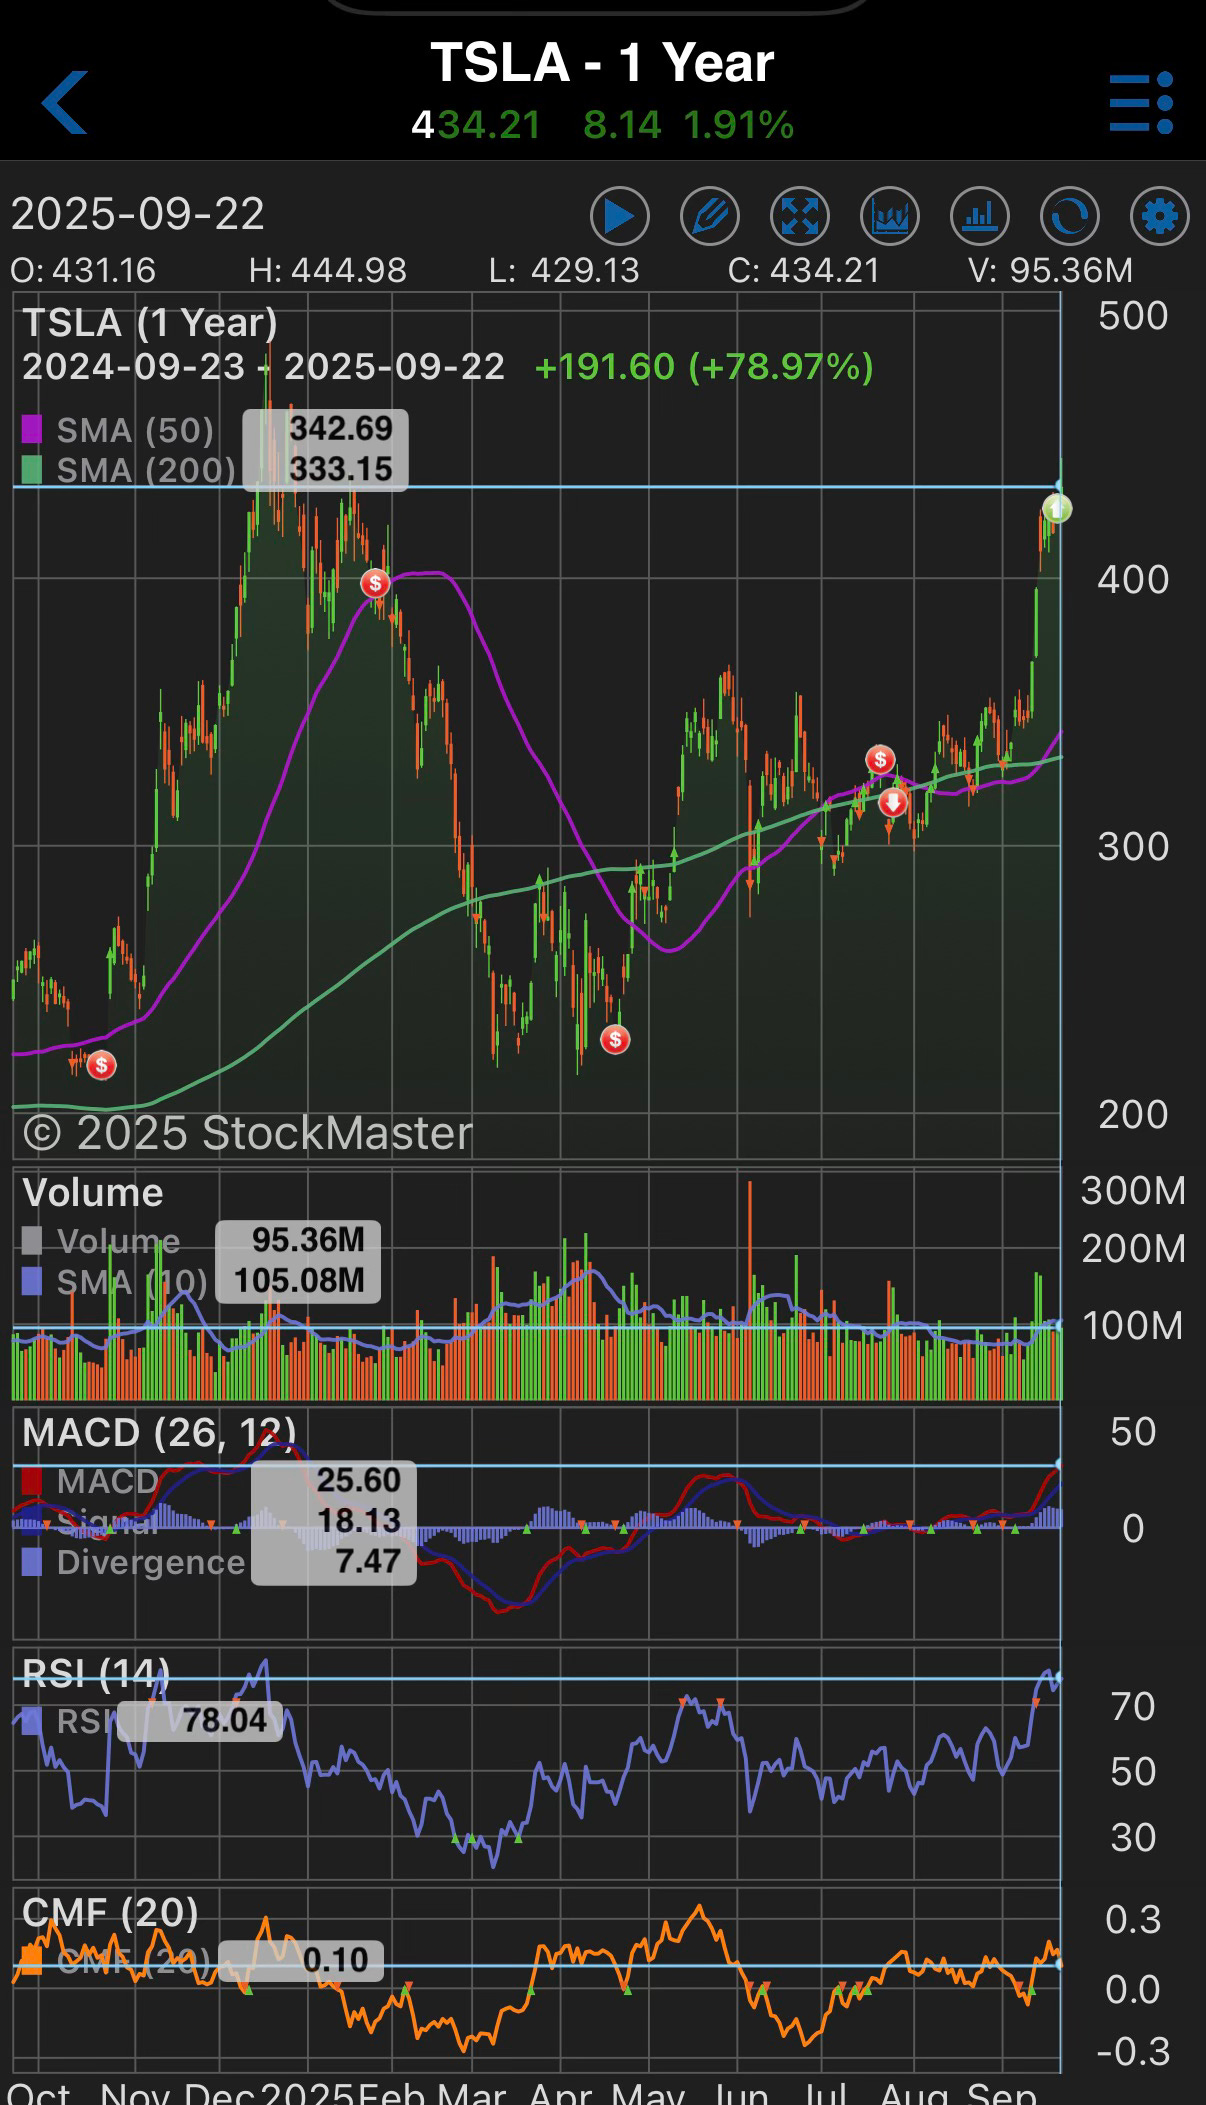Tap the dollar marker above the July-August candles
The height and width of the screenshot is (2105, 1206).
click(880, 760)
